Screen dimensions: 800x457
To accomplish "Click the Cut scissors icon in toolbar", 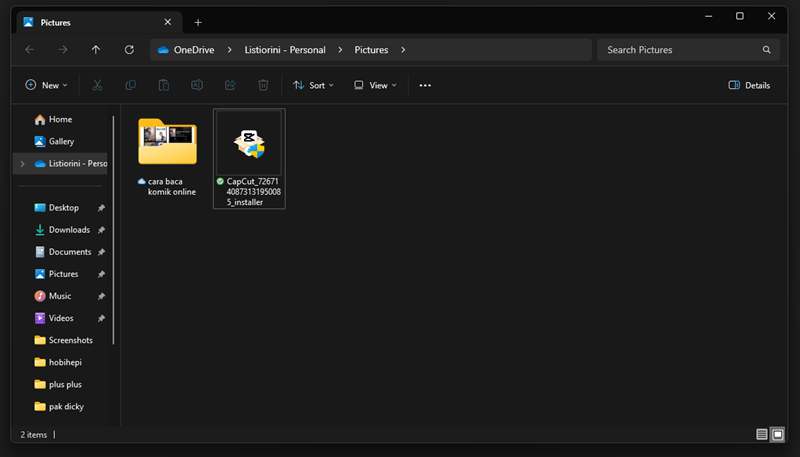I will click(97, 86).
